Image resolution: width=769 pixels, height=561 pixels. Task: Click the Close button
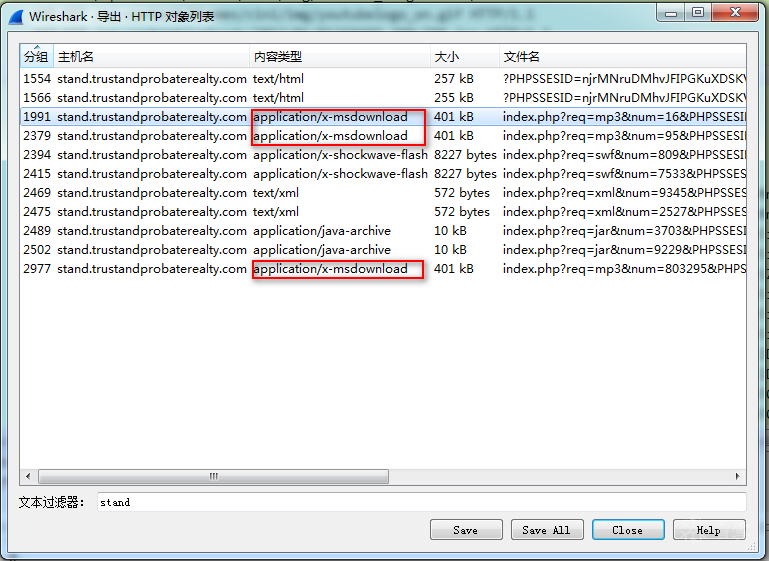point(628,530)
